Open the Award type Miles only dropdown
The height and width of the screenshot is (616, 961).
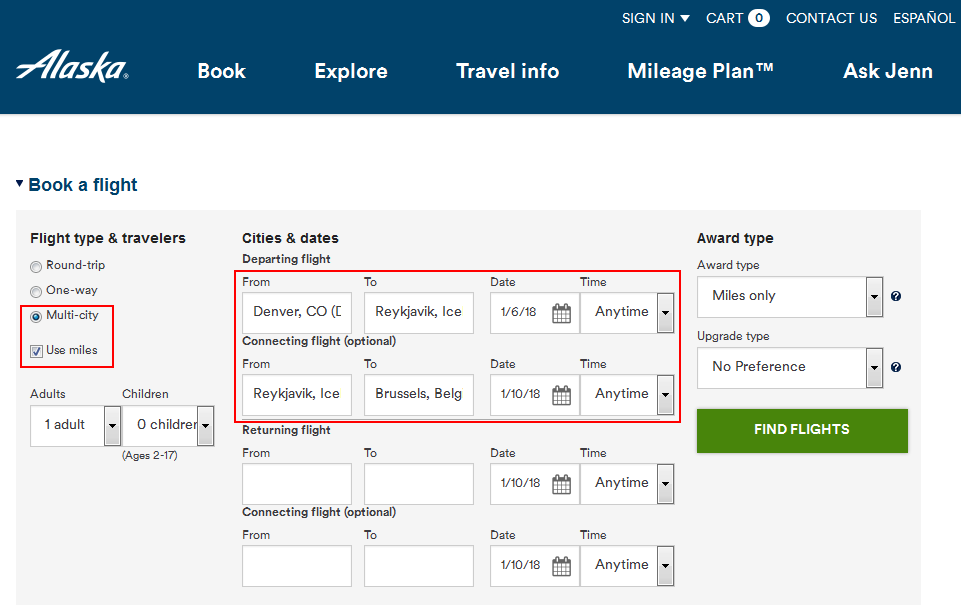[x=790, y=297]
